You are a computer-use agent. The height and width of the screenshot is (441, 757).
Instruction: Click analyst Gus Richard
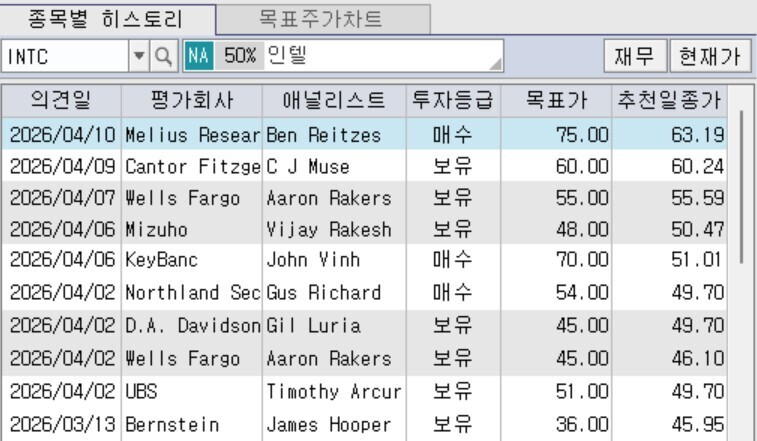tap(323, 293)
